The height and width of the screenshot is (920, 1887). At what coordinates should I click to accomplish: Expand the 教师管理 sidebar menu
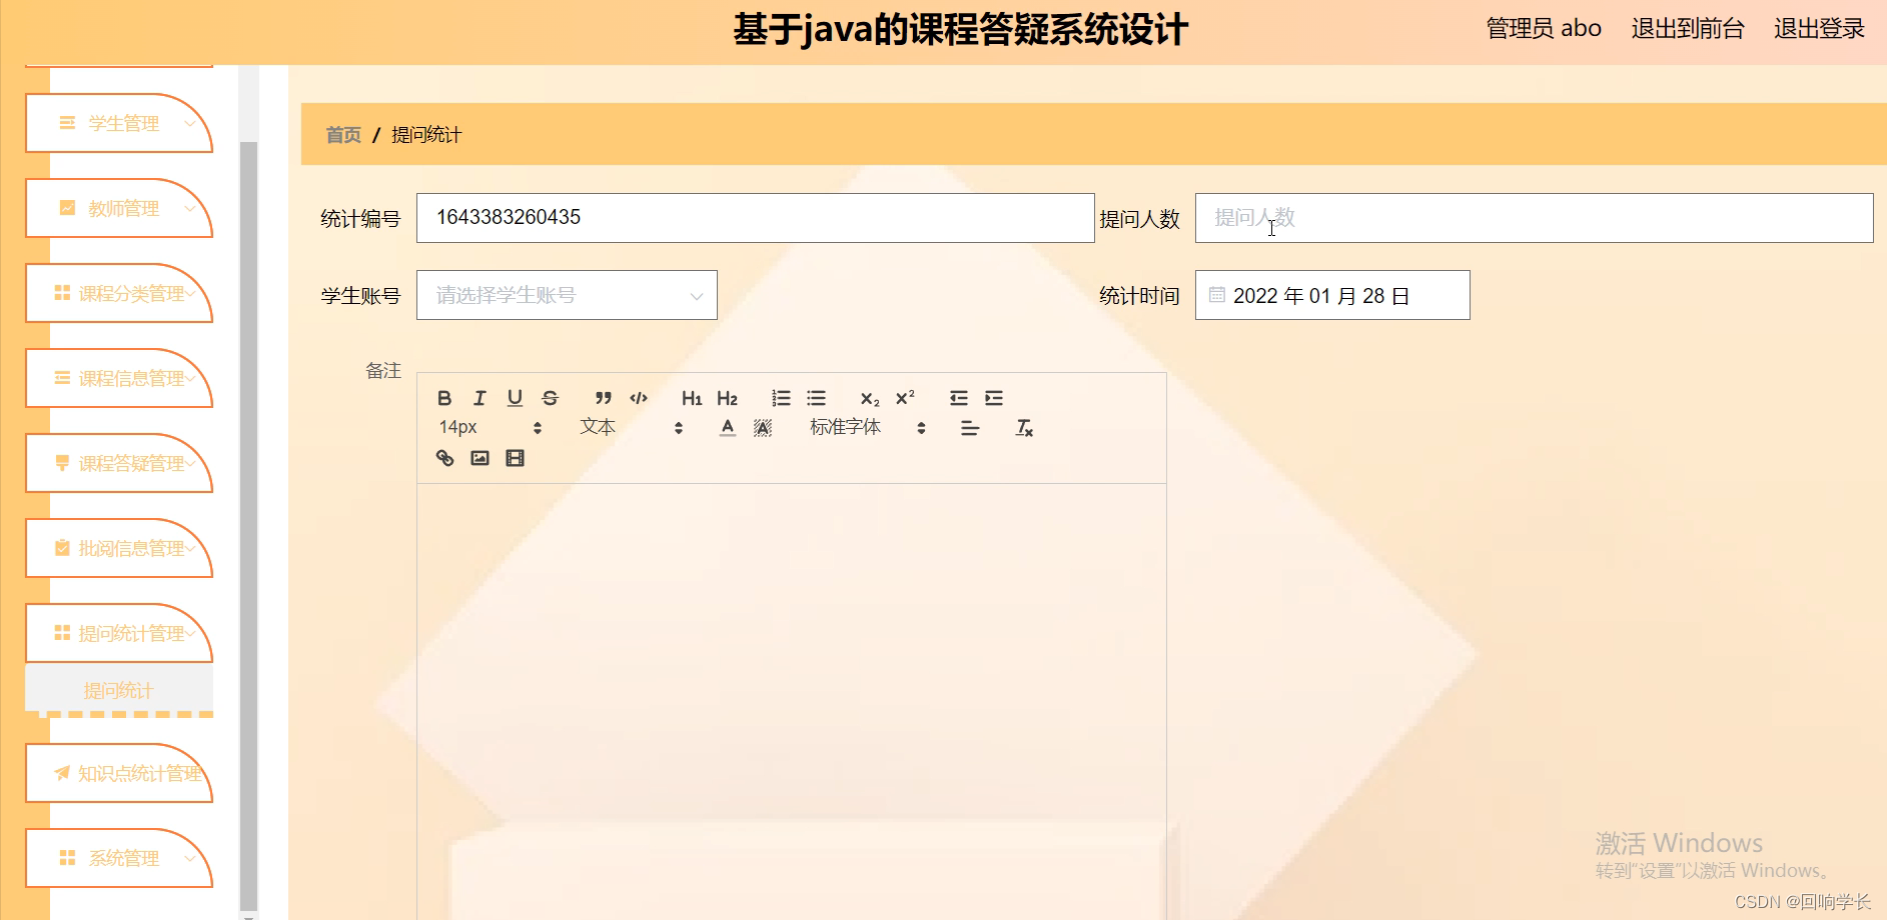(120, 208)
